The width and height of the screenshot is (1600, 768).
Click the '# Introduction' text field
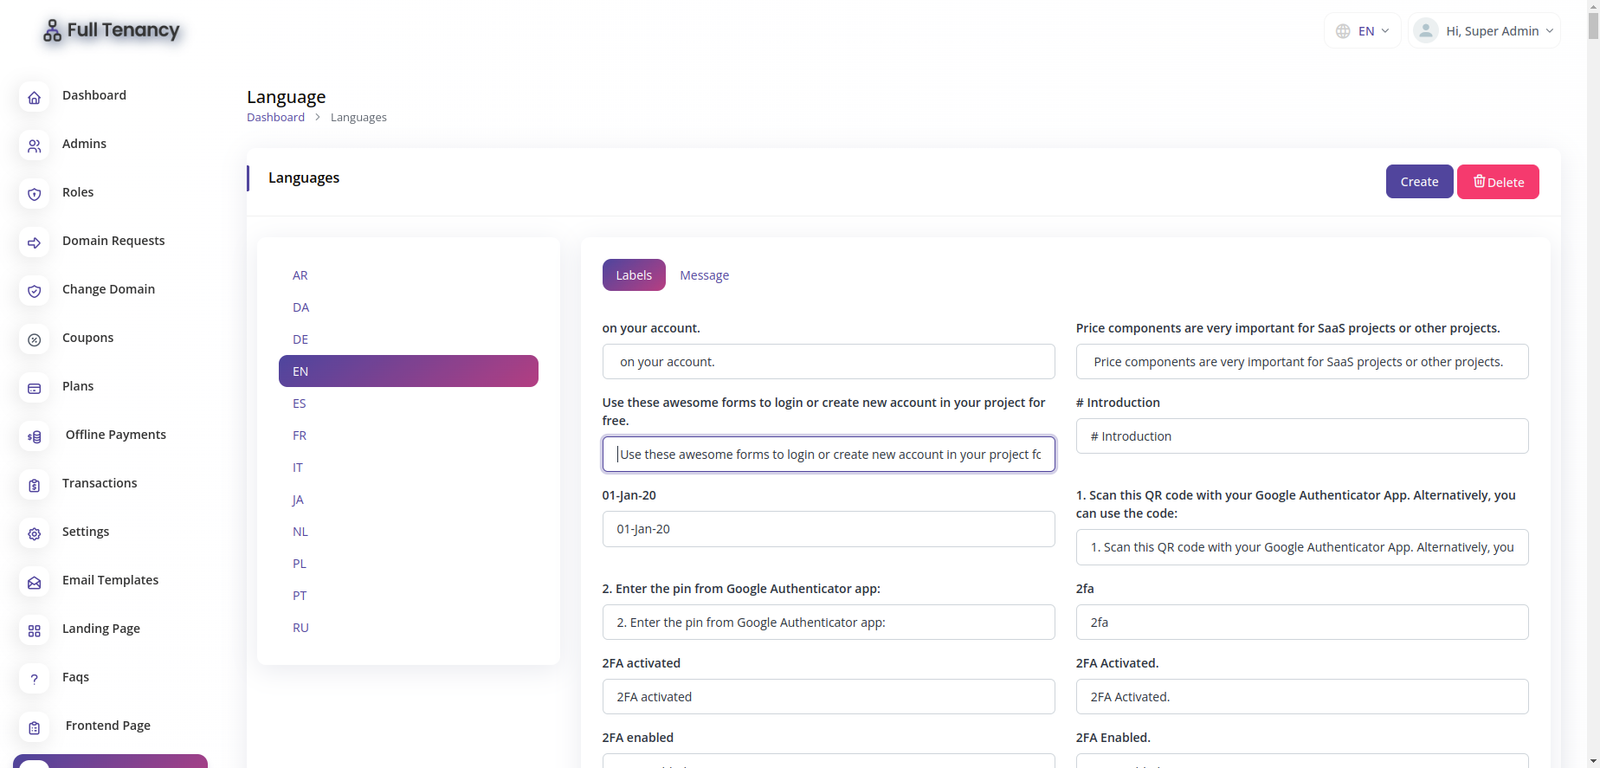point(1301,436)
